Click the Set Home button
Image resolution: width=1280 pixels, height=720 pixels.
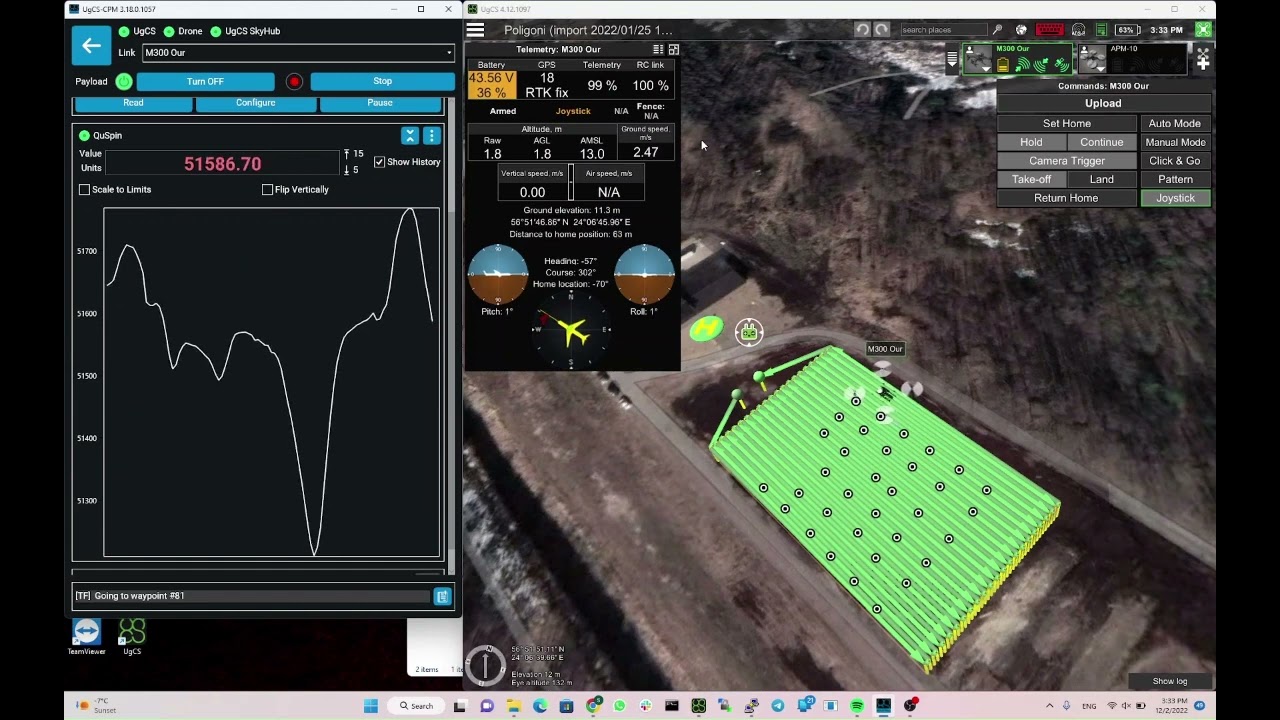pyautogui.click(x=1067, y=124)
